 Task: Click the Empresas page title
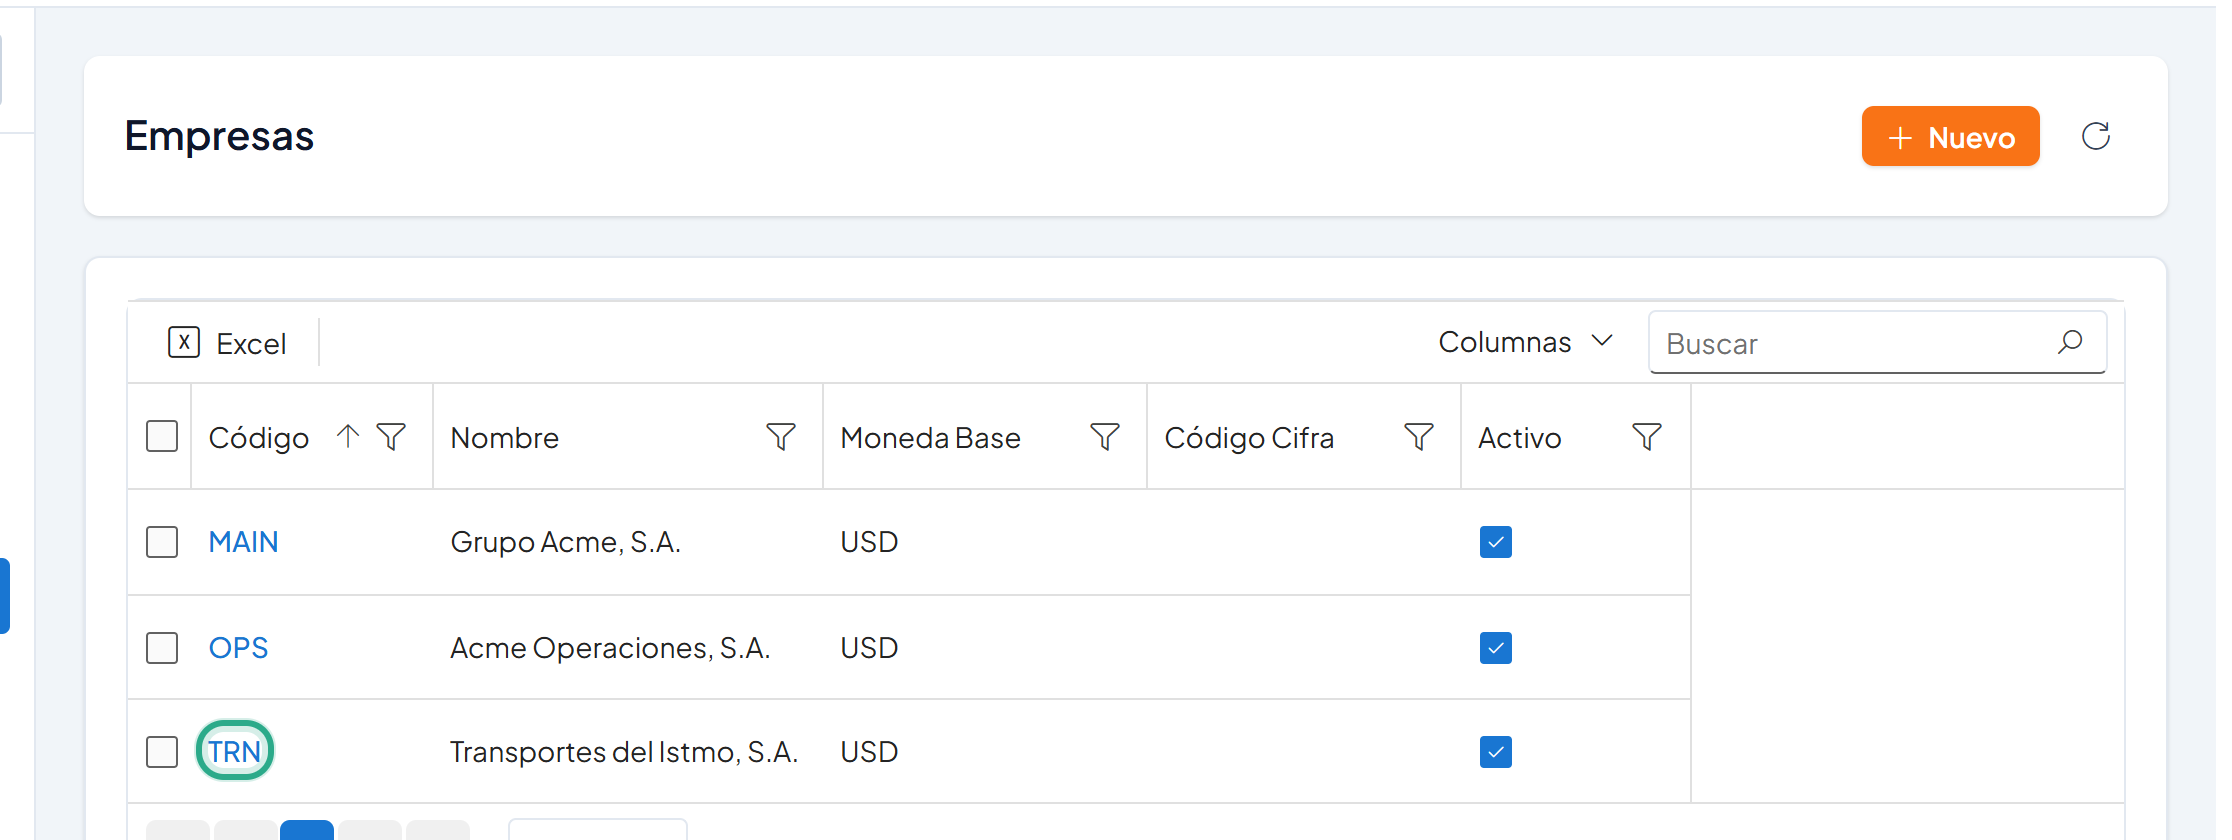[219, 136]
